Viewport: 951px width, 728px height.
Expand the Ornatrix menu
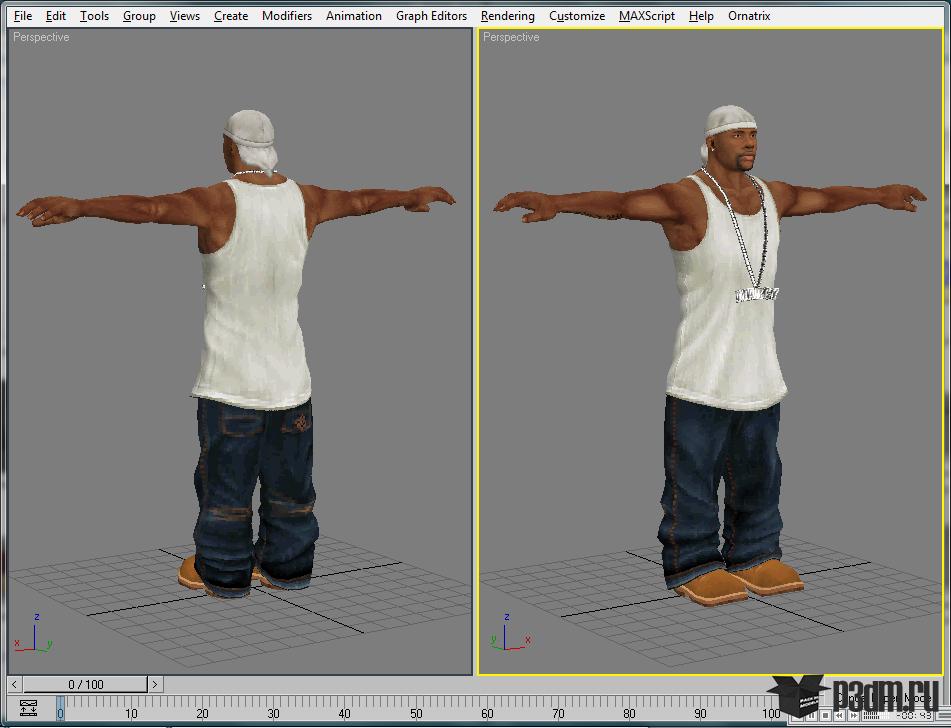pyautogui.click(x=750, y=16)
